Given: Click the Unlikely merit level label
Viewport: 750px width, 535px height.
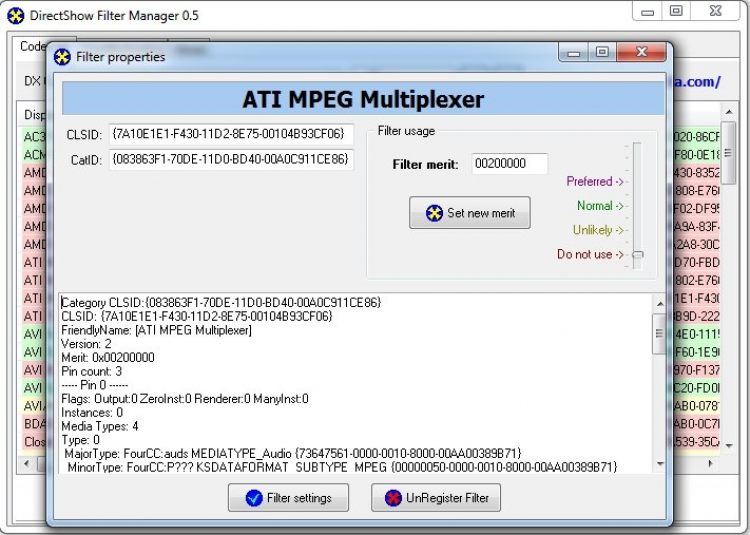Looking at the screenshot, I should (598, 230).
